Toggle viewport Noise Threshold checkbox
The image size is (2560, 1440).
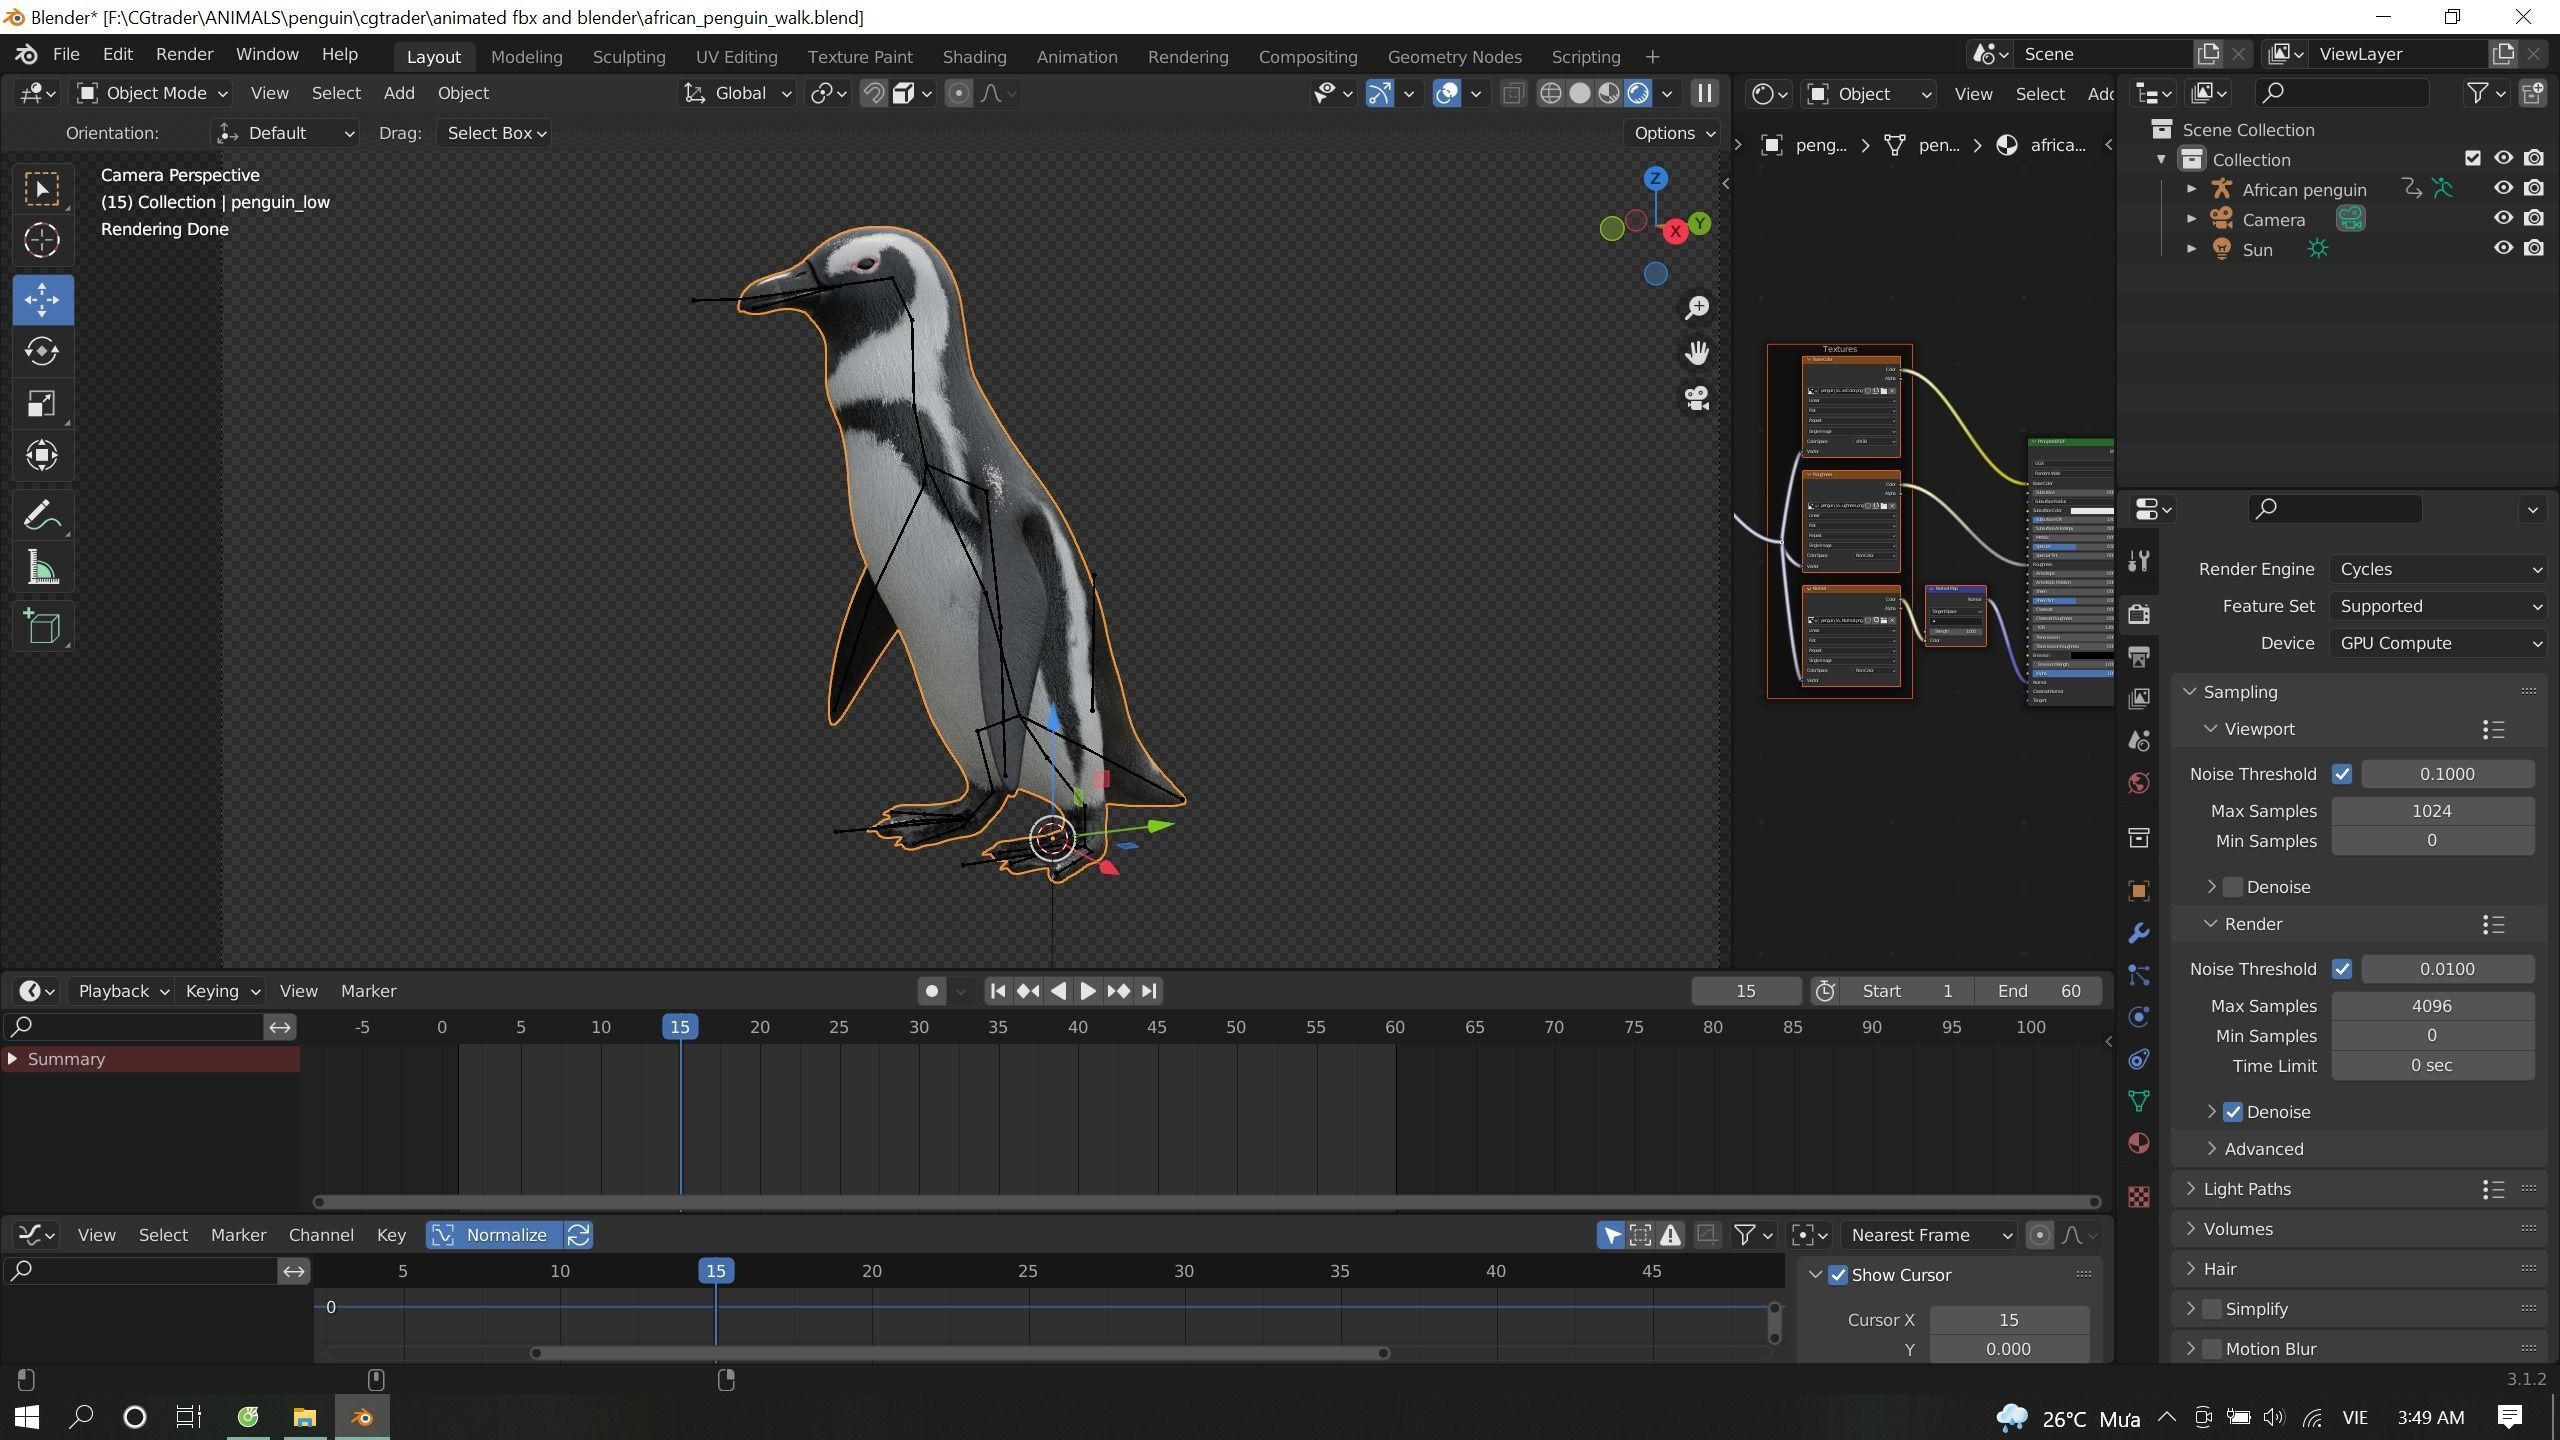click(2342, 774)
